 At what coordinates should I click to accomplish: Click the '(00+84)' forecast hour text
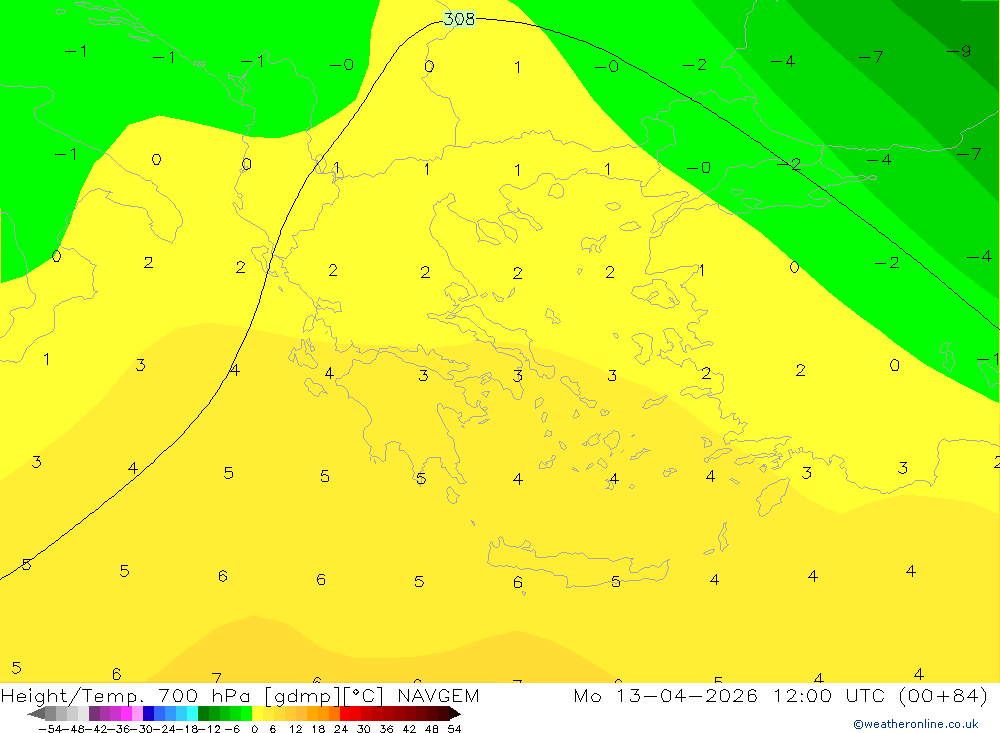click(x=943, y=695)
